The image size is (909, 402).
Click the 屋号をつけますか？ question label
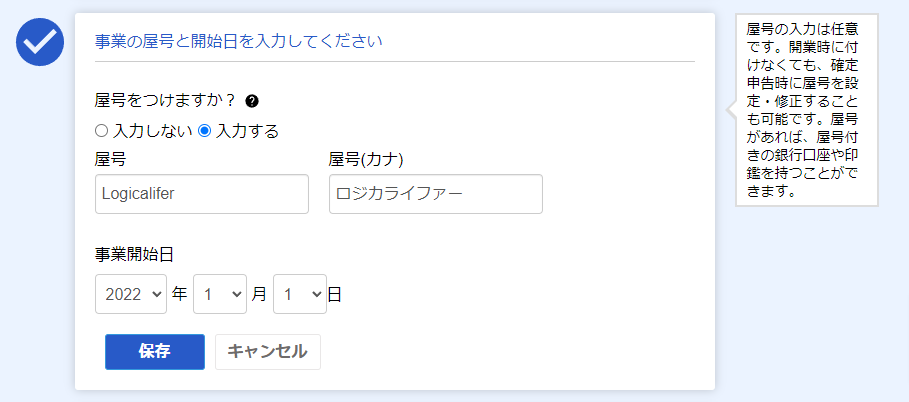165,101
